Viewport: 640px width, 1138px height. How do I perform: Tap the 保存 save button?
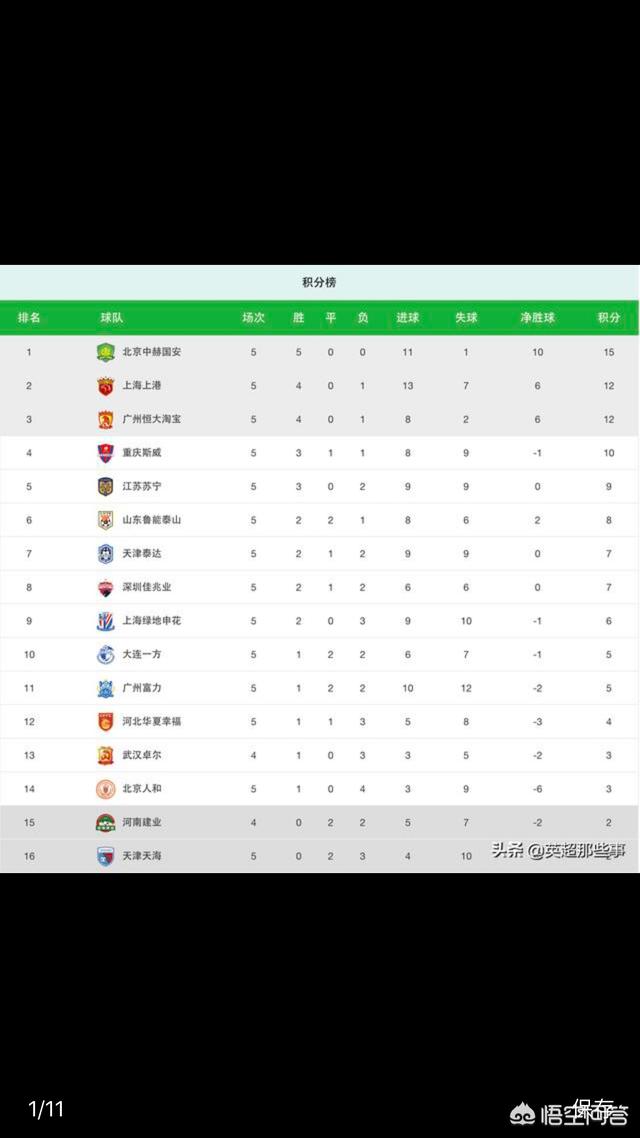pos(595,1108)
